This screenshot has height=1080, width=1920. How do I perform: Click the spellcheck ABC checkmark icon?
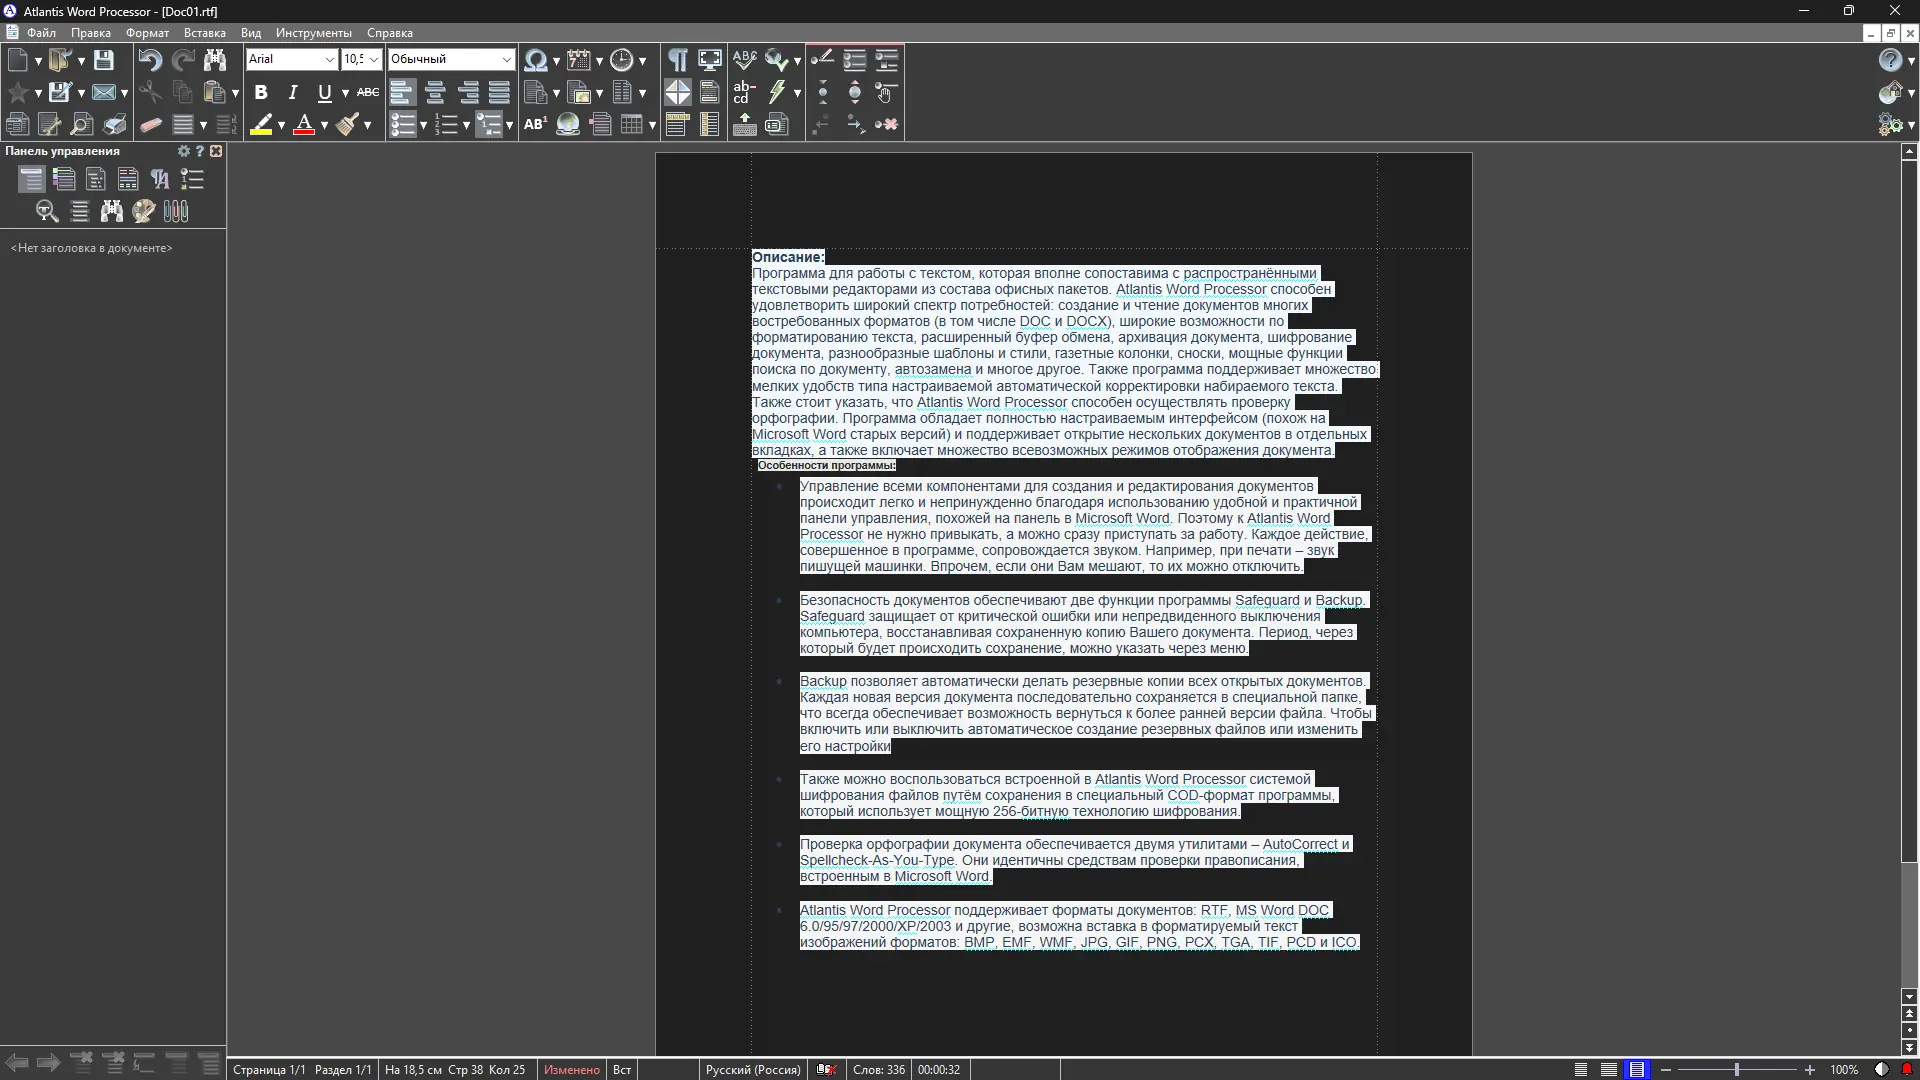click(x=744, y=60)
